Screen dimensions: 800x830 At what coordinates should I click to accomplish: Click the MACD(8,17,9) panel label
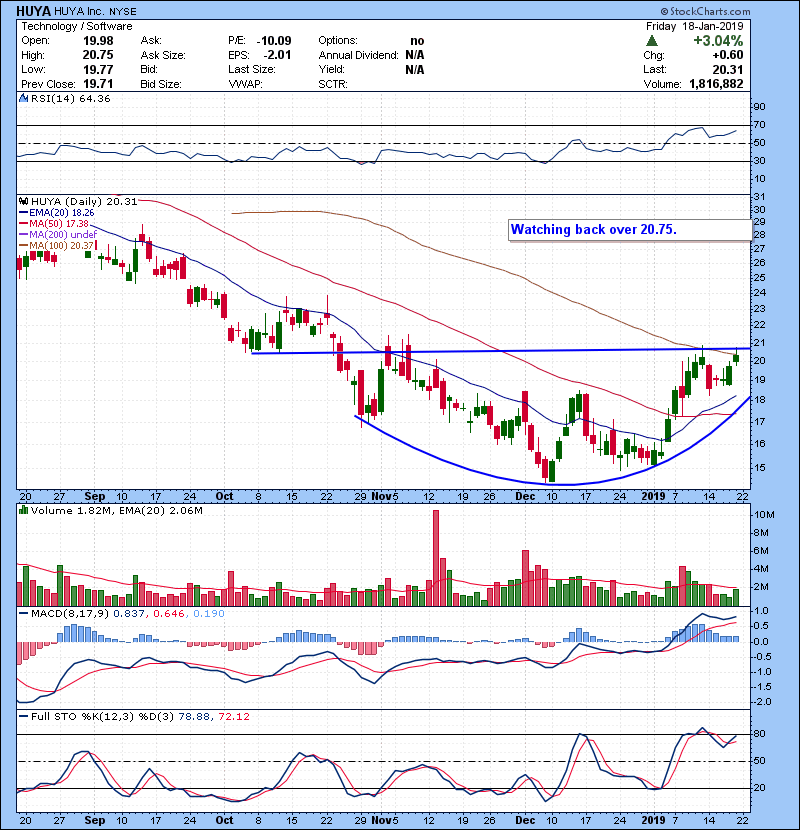pos(70,614)
